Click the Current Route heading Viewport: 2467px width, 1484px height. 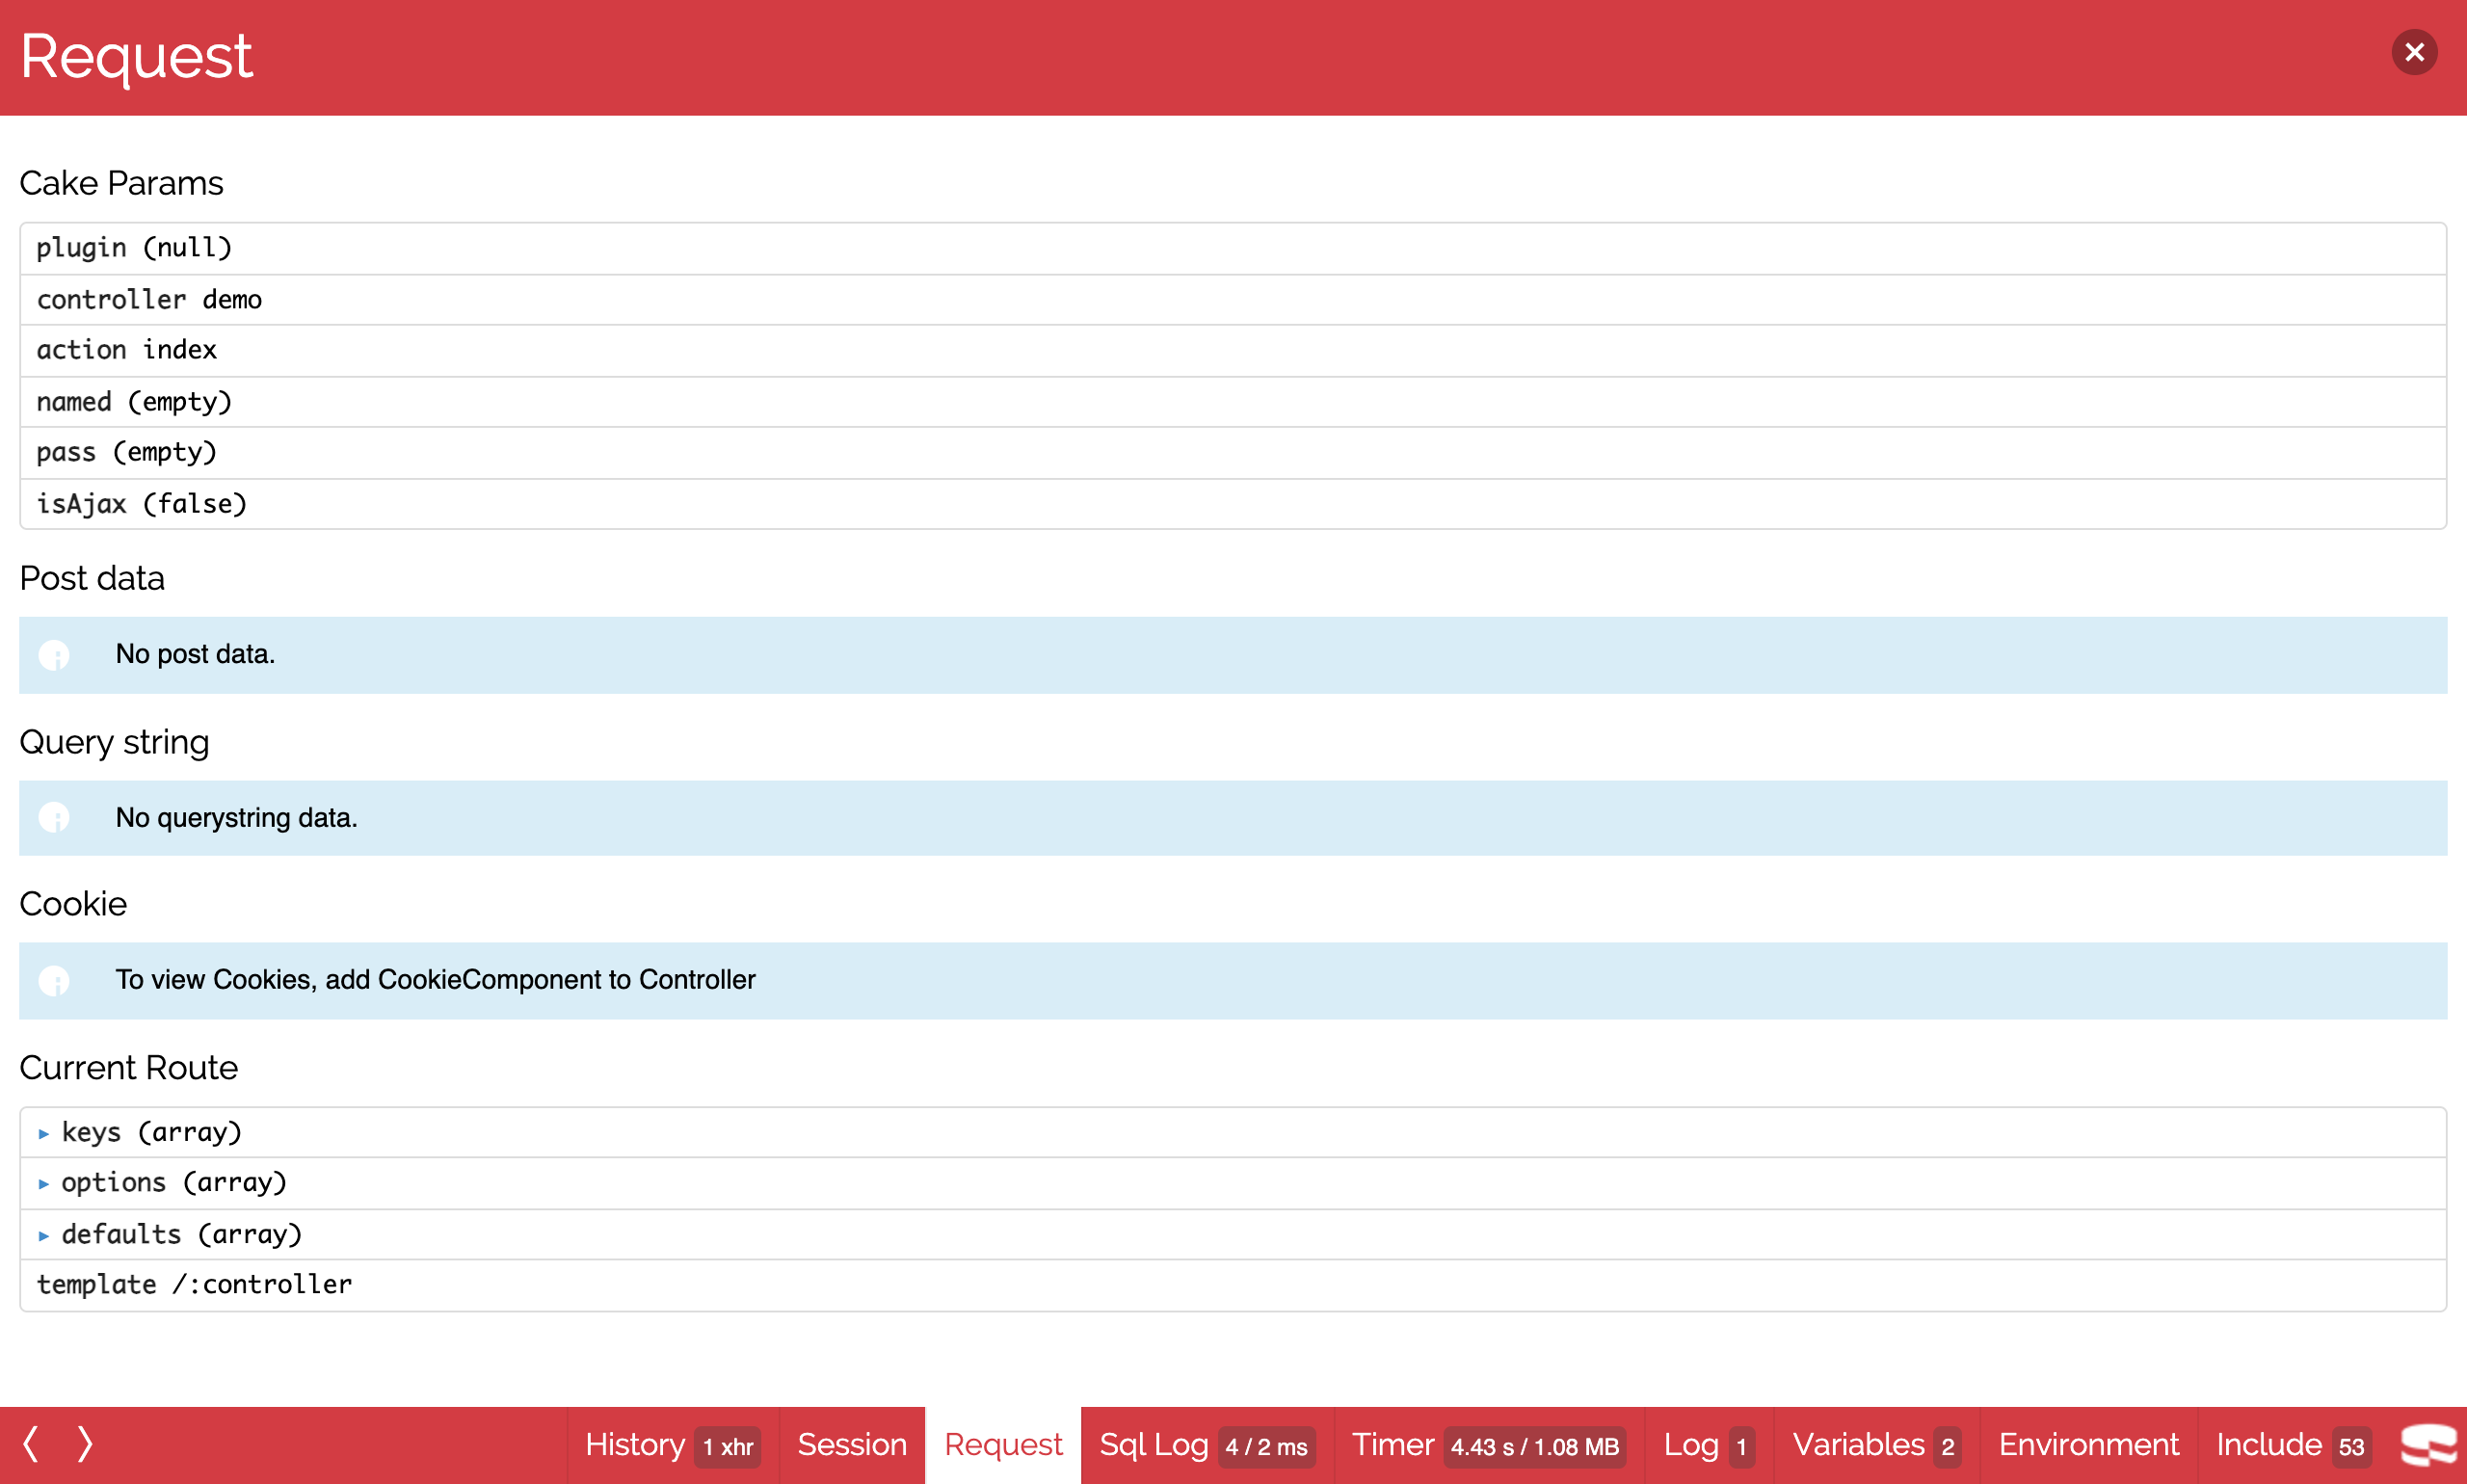(128, 1068)
